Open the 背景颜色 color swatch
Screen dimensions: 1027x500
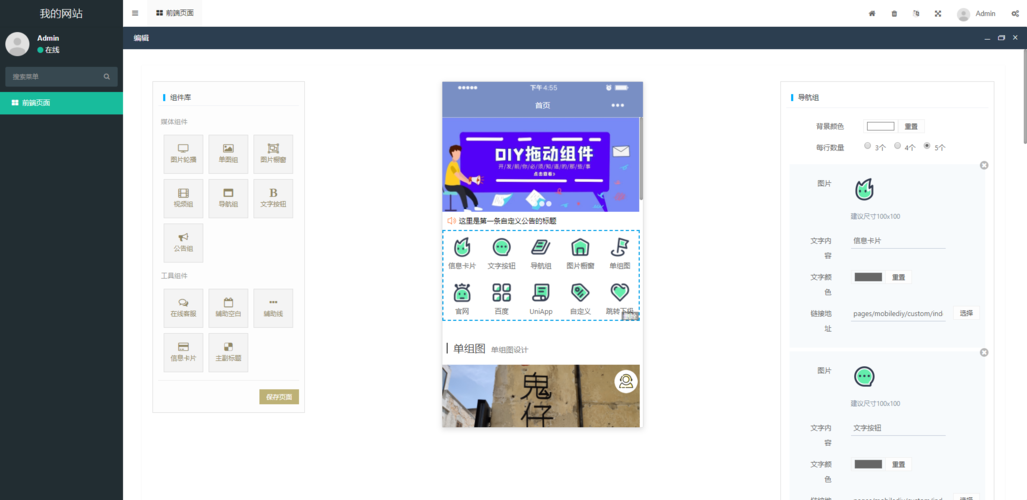880,126
